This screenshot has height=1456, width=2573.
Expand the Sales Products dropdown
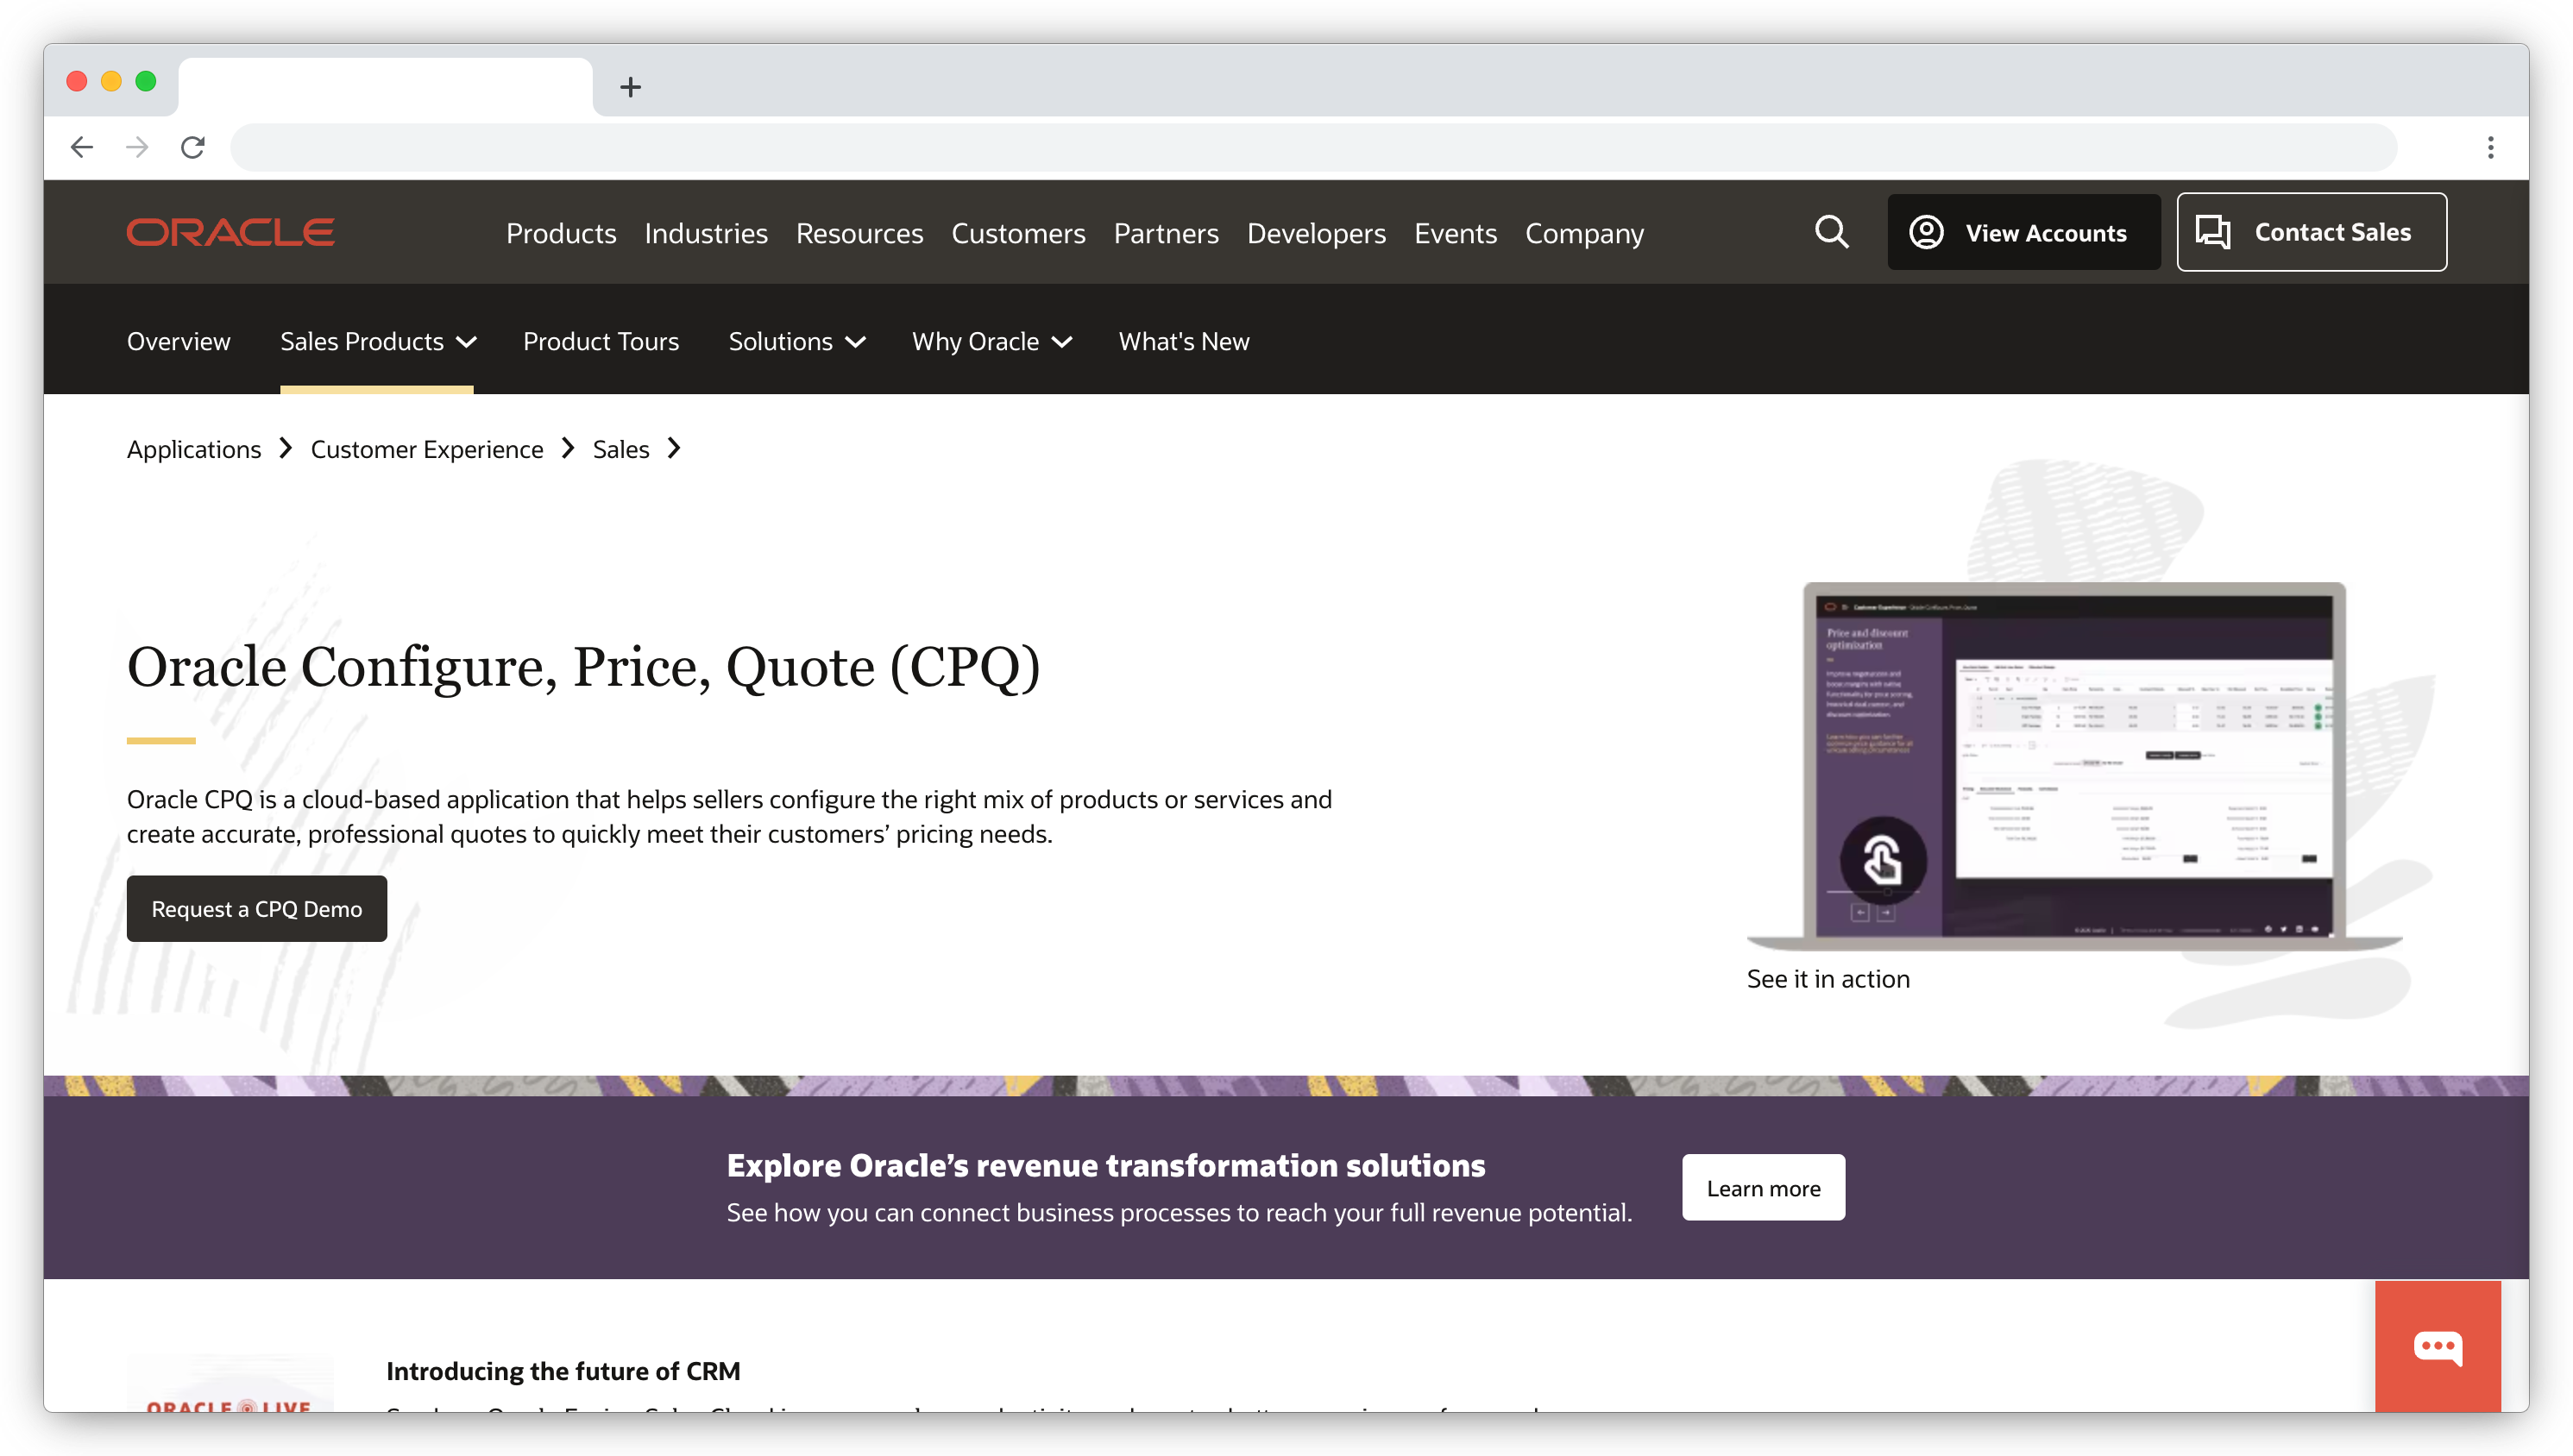(378, 341)
